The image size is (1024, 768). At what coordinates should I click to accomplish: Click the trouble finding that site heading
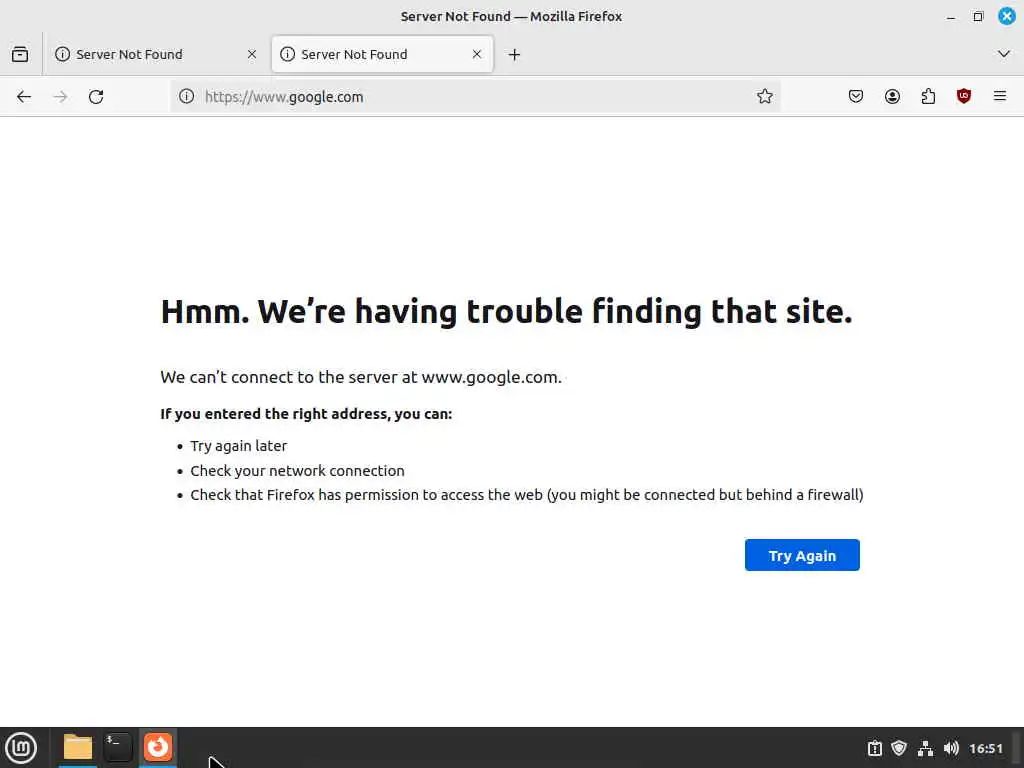pos(506,311)
